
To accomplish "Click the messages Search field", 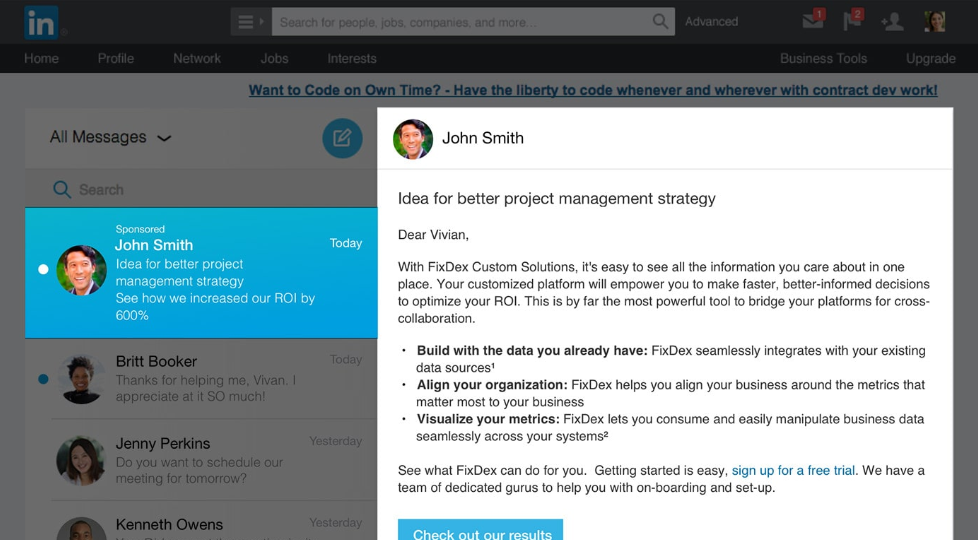I will click(x=201, y=190).
